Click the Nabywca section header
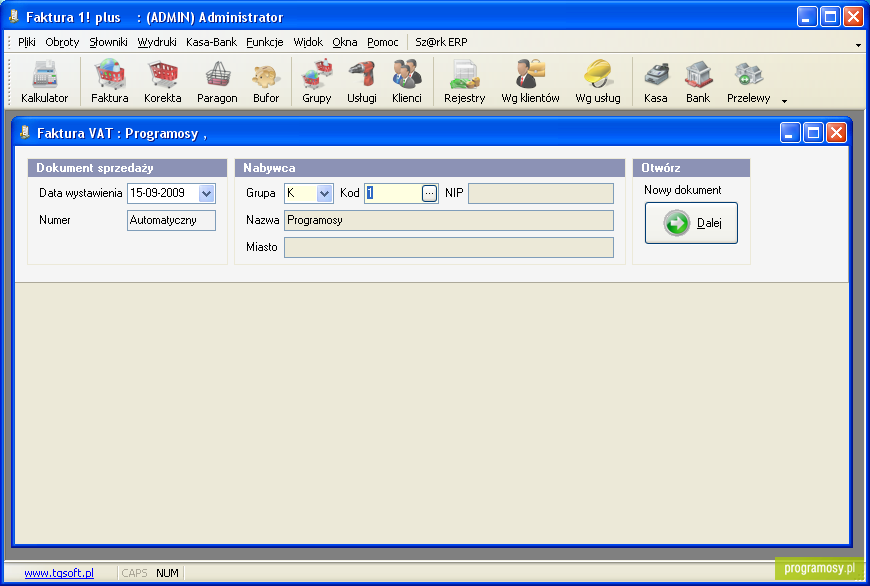The width and height of the screenshot is (870, 586). click(430, 168)
